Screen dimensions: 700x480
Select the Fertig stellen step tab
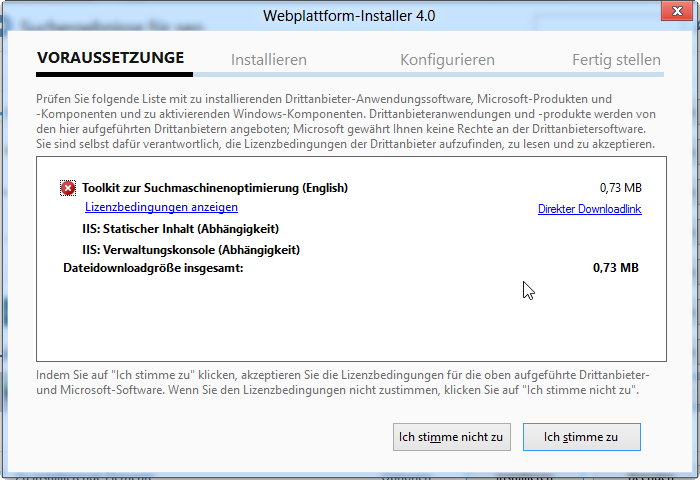[617, 60]
